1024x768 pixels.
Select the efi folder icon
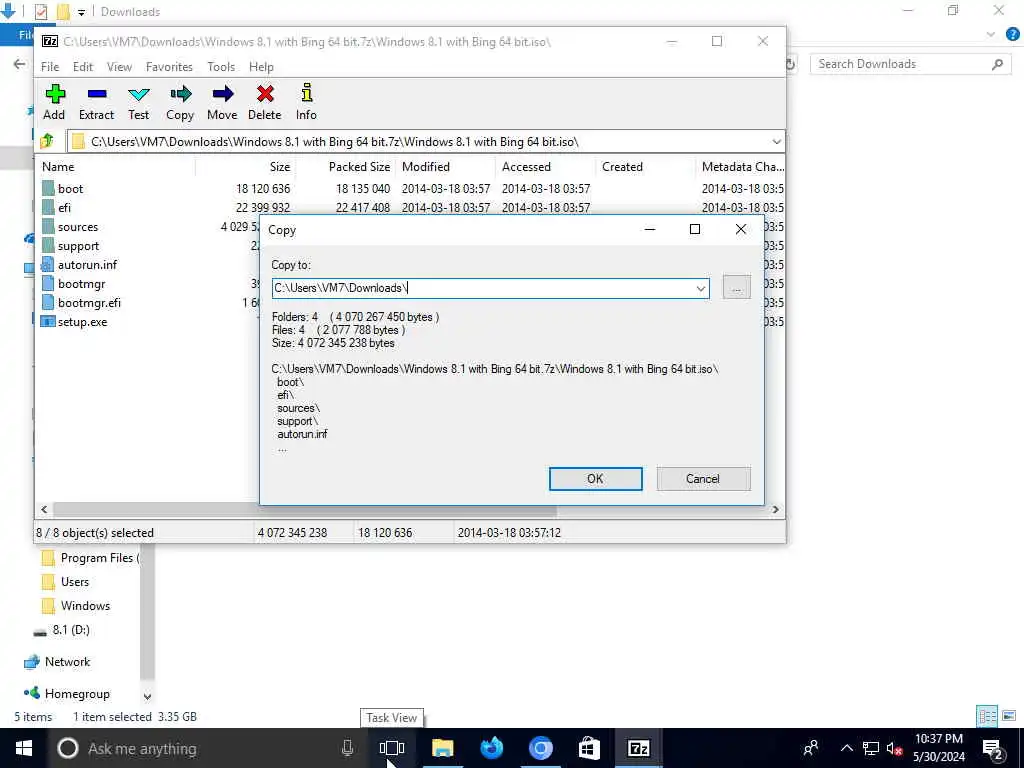coord(48,207)
